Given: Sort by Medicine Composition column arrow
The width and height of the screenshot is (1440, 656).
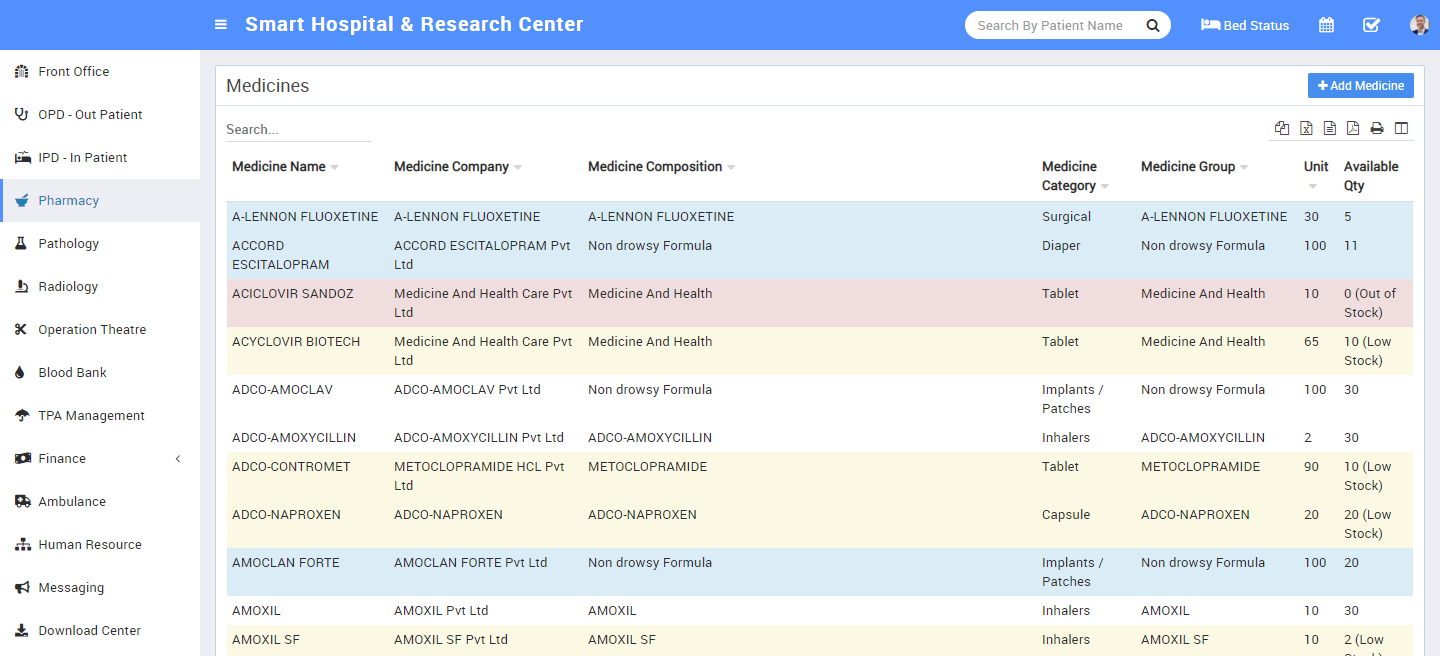Looking at the screenshot, I should click(731, 168).
